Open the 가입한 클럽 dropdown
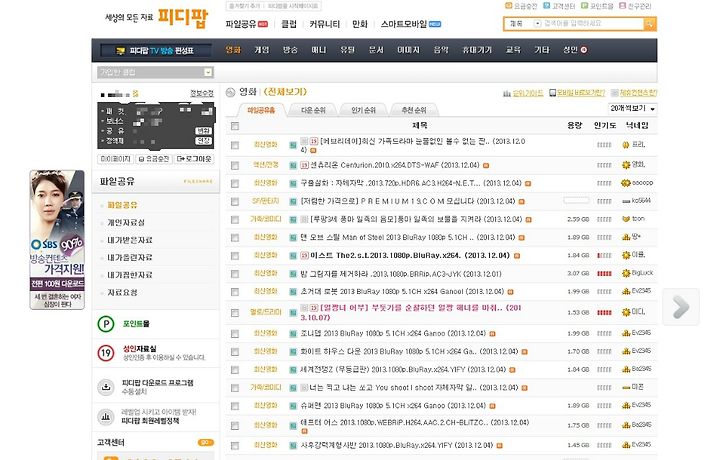Screen dimensions: 720x460 pos(155,72)
